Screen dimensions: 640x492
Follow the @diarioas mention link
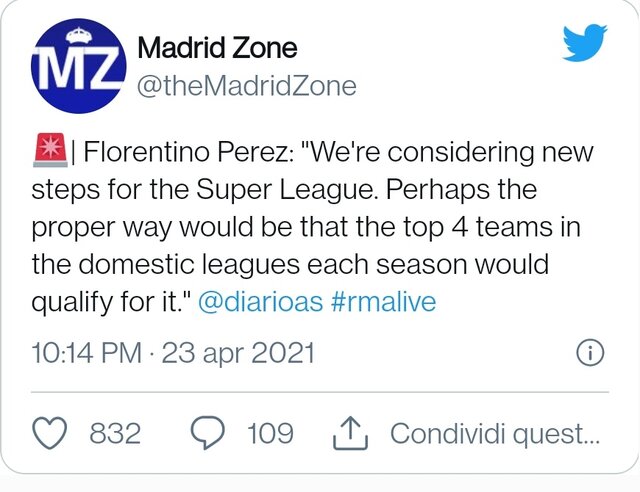pos(260,302)
